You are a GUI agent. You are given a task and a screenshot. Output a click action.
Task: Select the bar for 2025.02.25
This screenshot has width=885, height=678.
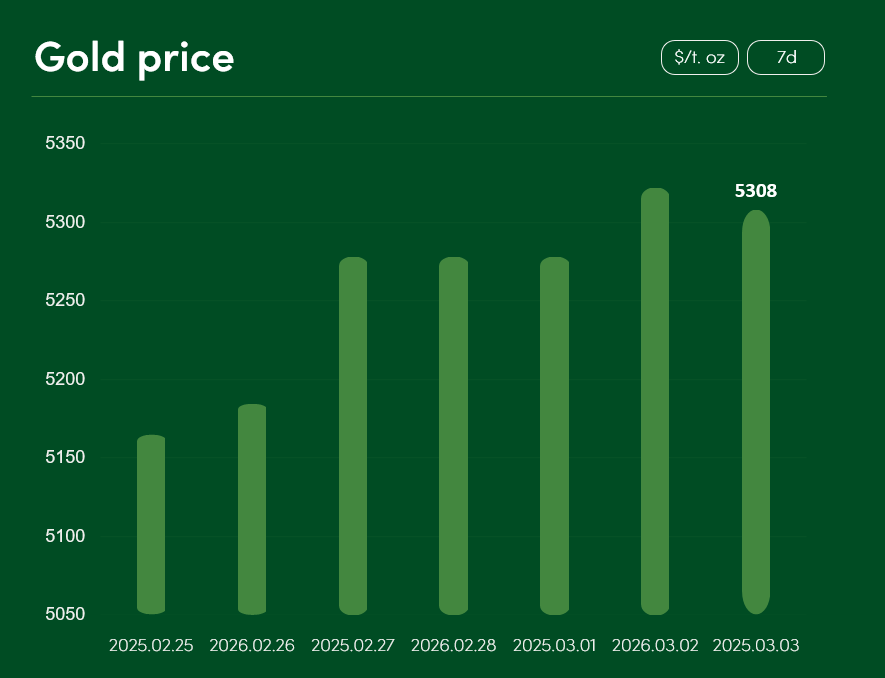point(151,524)
